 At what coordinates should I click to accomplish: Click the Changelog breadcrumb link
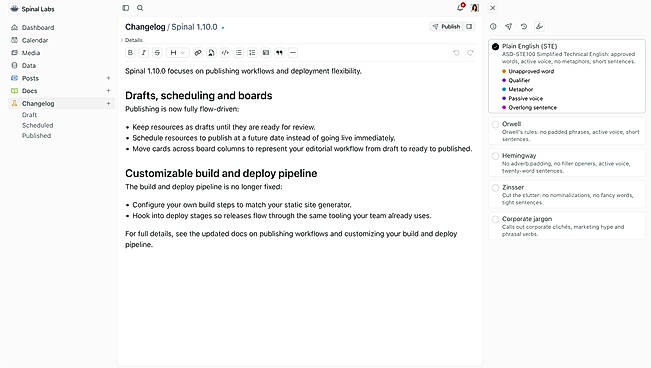[145, 27]
